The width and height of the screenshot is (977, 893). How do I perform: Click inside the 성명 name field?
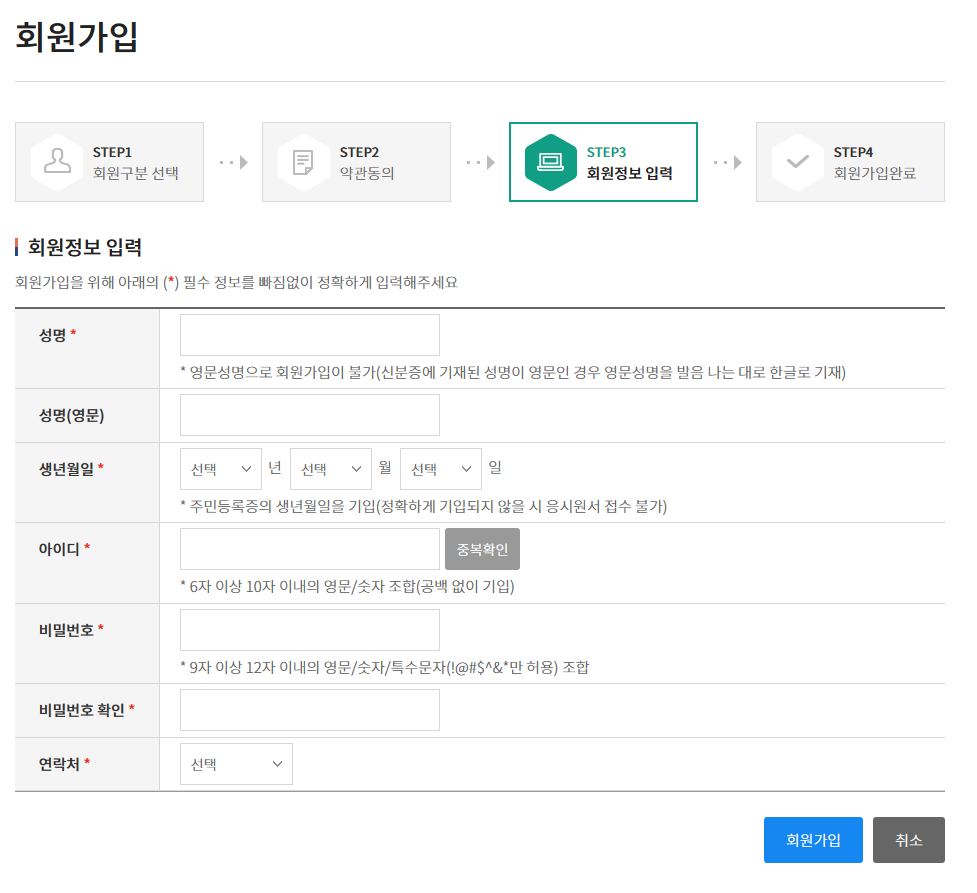pyautogui.click(x=309, y=334)
